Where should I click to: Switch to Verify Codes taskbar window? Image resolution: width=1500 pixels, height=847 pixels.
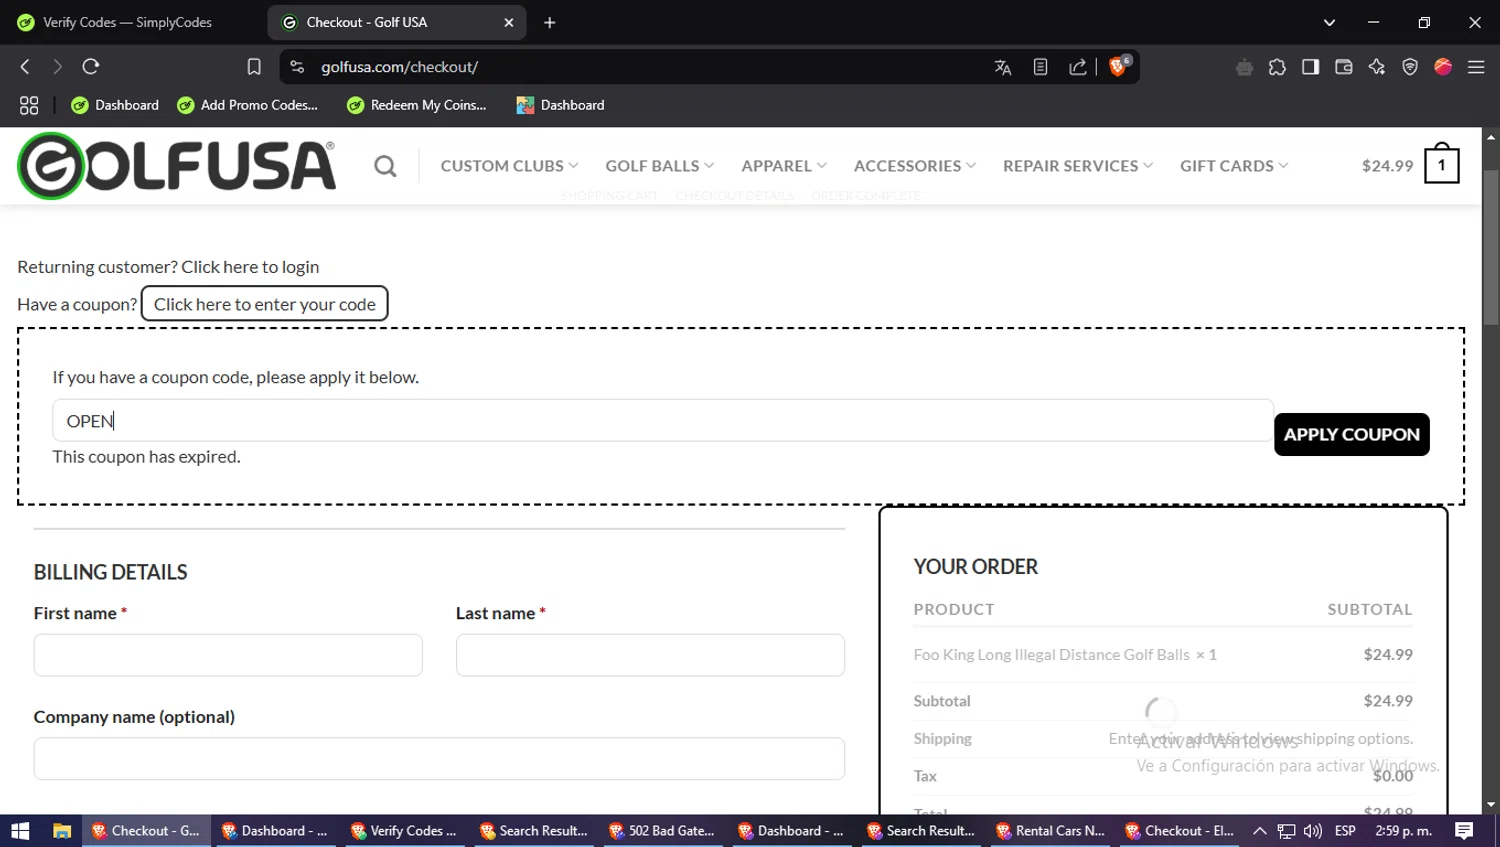(x=403, y=831)
